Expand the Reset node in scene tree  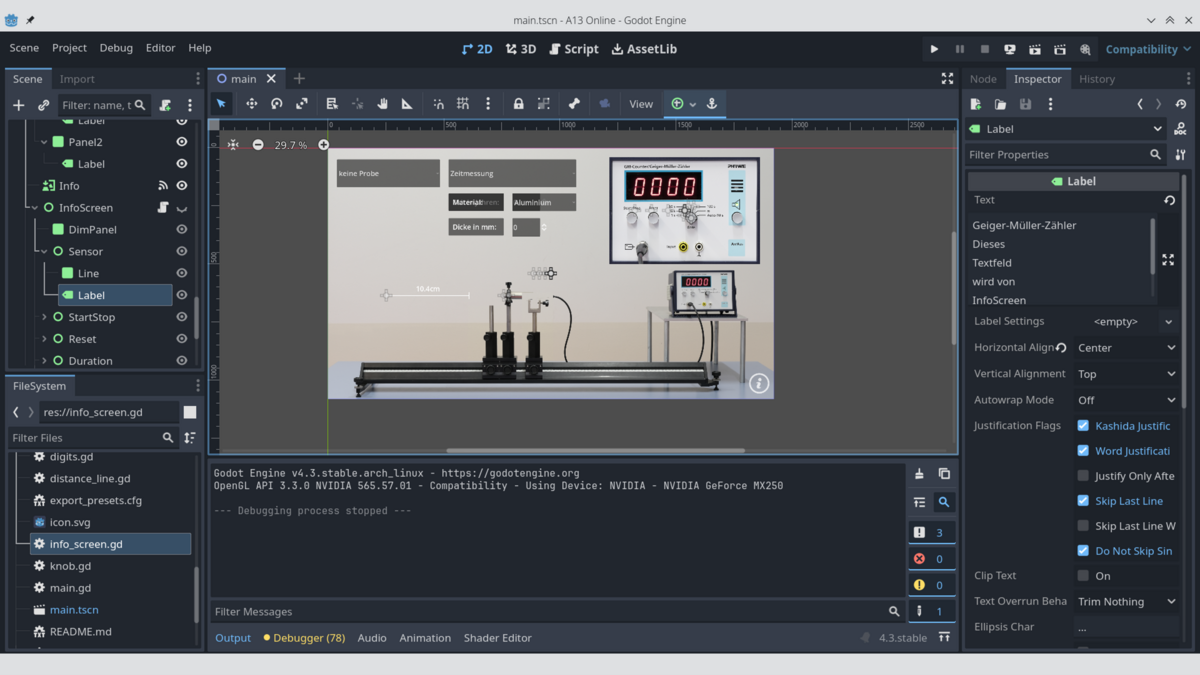click(44, 339)
